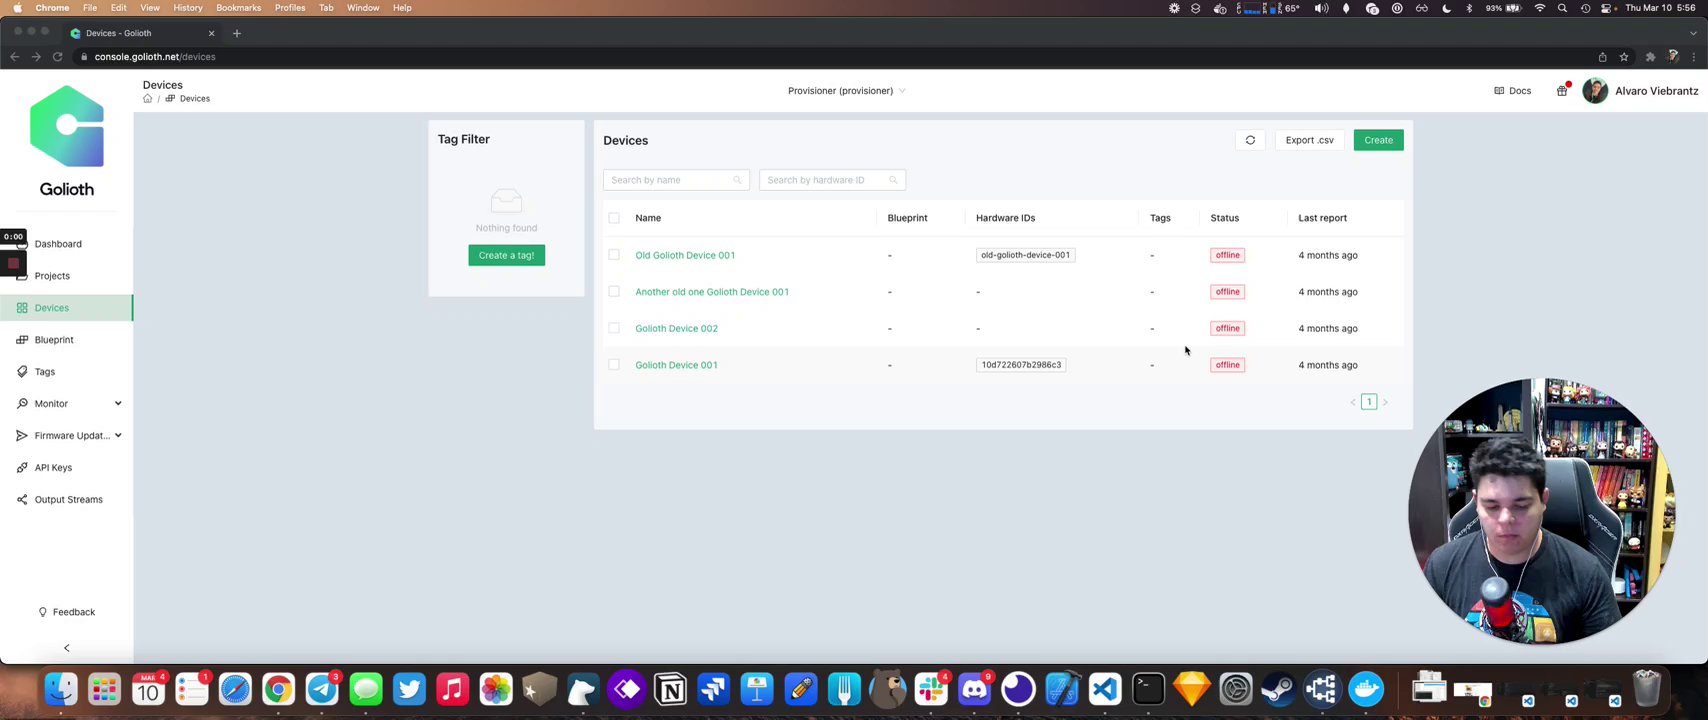Open Visual Studio Code from the dock
Screen dimensions: 1708x720
click(x=1105, y=689)
